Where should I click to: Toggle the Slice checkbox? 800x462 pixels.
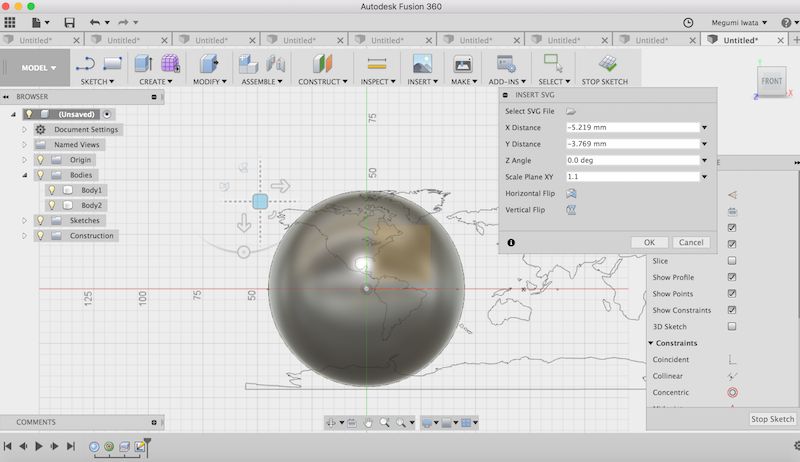732,261
